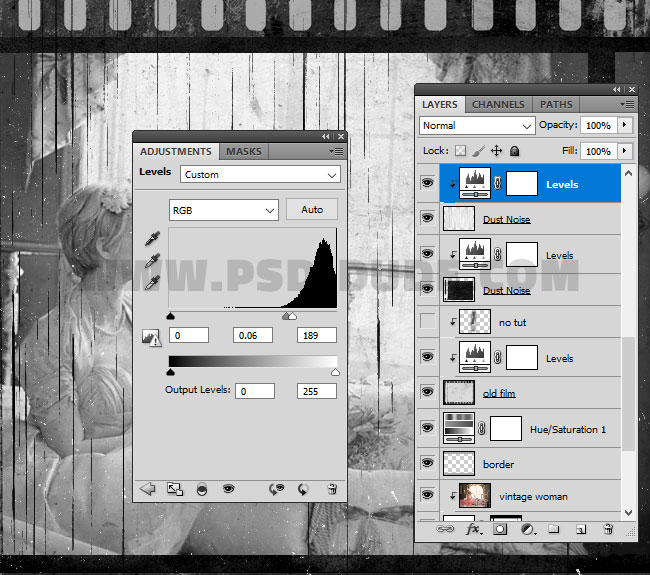Create new fill or adjustment layer
Viewport: 650px width, 575px height.
click(527, 529)
